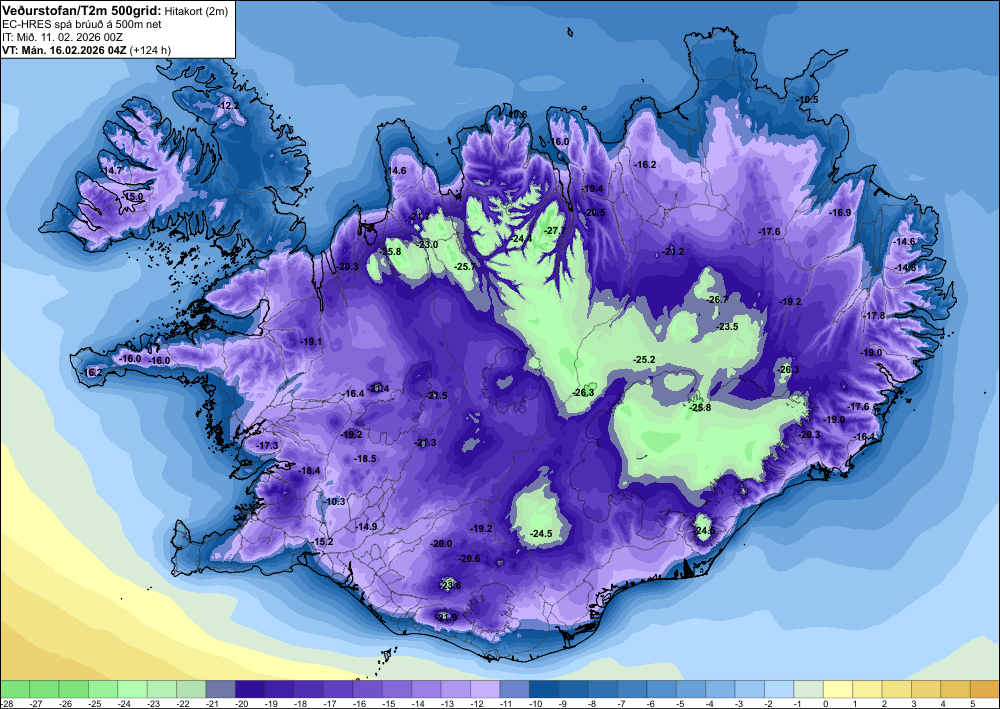Click the legend swatch between -1 and 0
This screenshot has width=1000, height=709.
pos(809,689)
